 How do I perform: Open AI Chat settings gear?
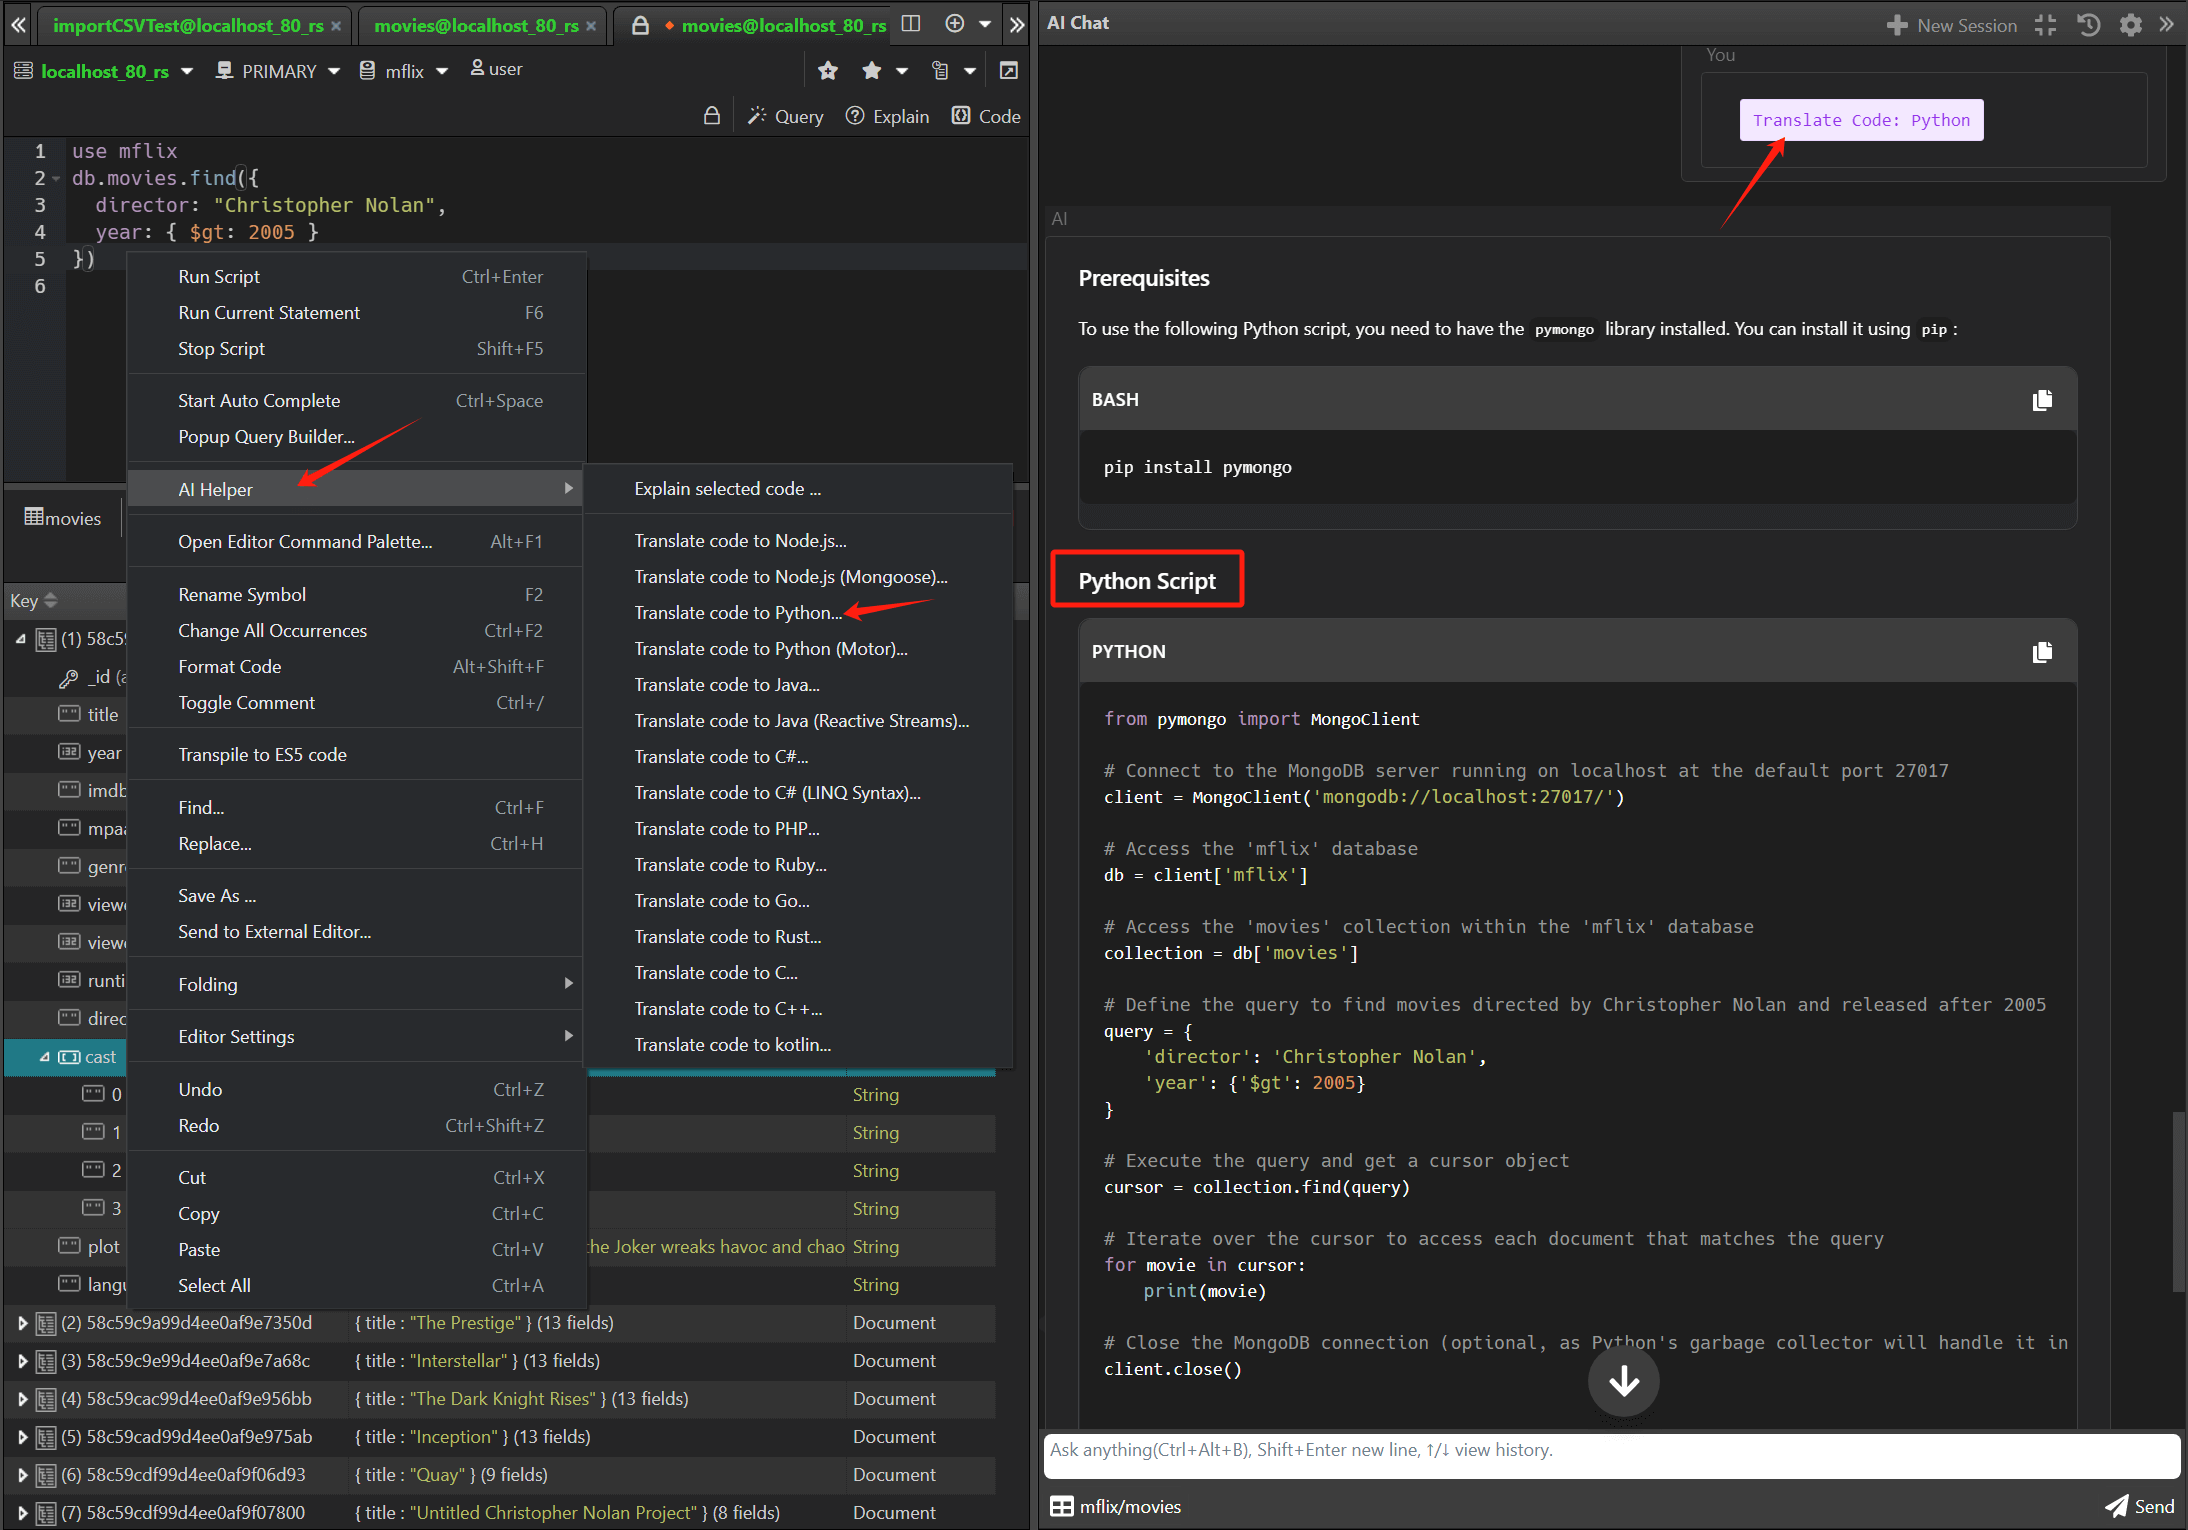point(2130,25)
